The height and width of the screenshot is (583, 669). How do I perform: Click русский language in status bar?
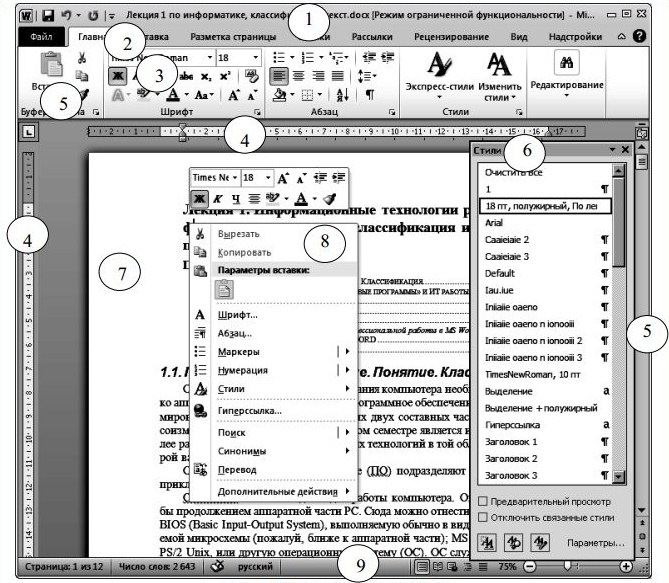click(255, 566)
